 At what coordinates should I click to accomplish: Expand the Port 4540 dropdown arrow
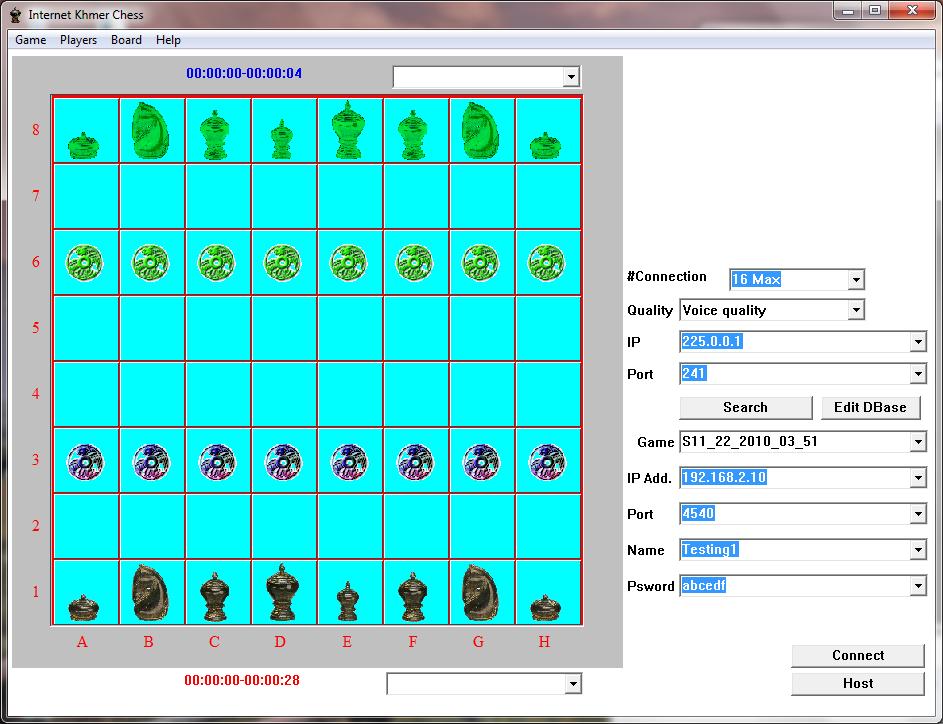(x=918, y=514)
